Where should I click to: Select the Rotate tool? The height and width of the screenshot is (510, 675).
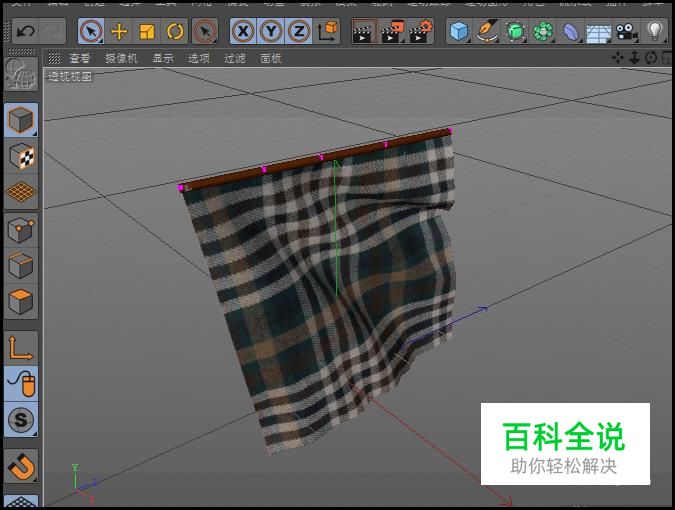(x=175, y=31)
